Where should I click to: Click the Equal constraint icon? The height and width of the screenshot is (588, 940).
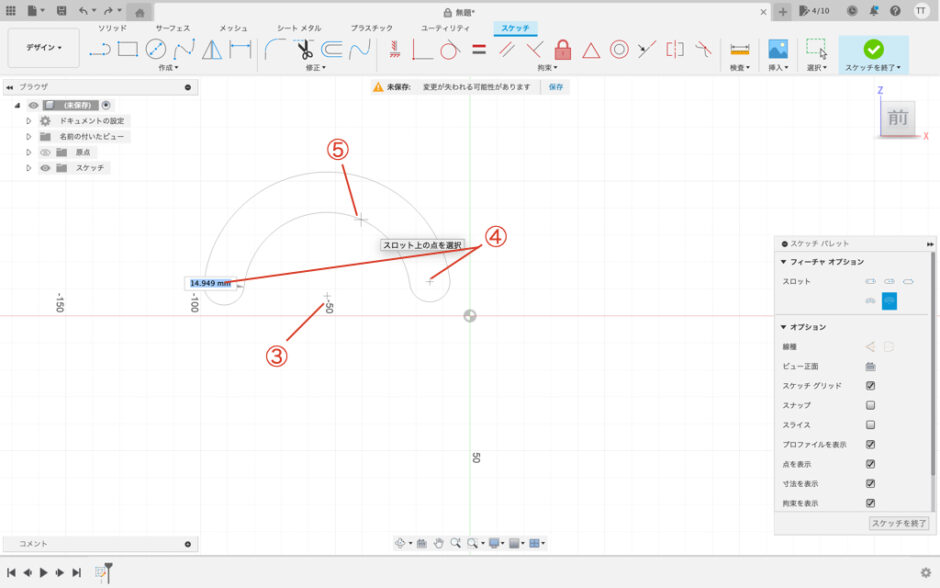[479, 49]
